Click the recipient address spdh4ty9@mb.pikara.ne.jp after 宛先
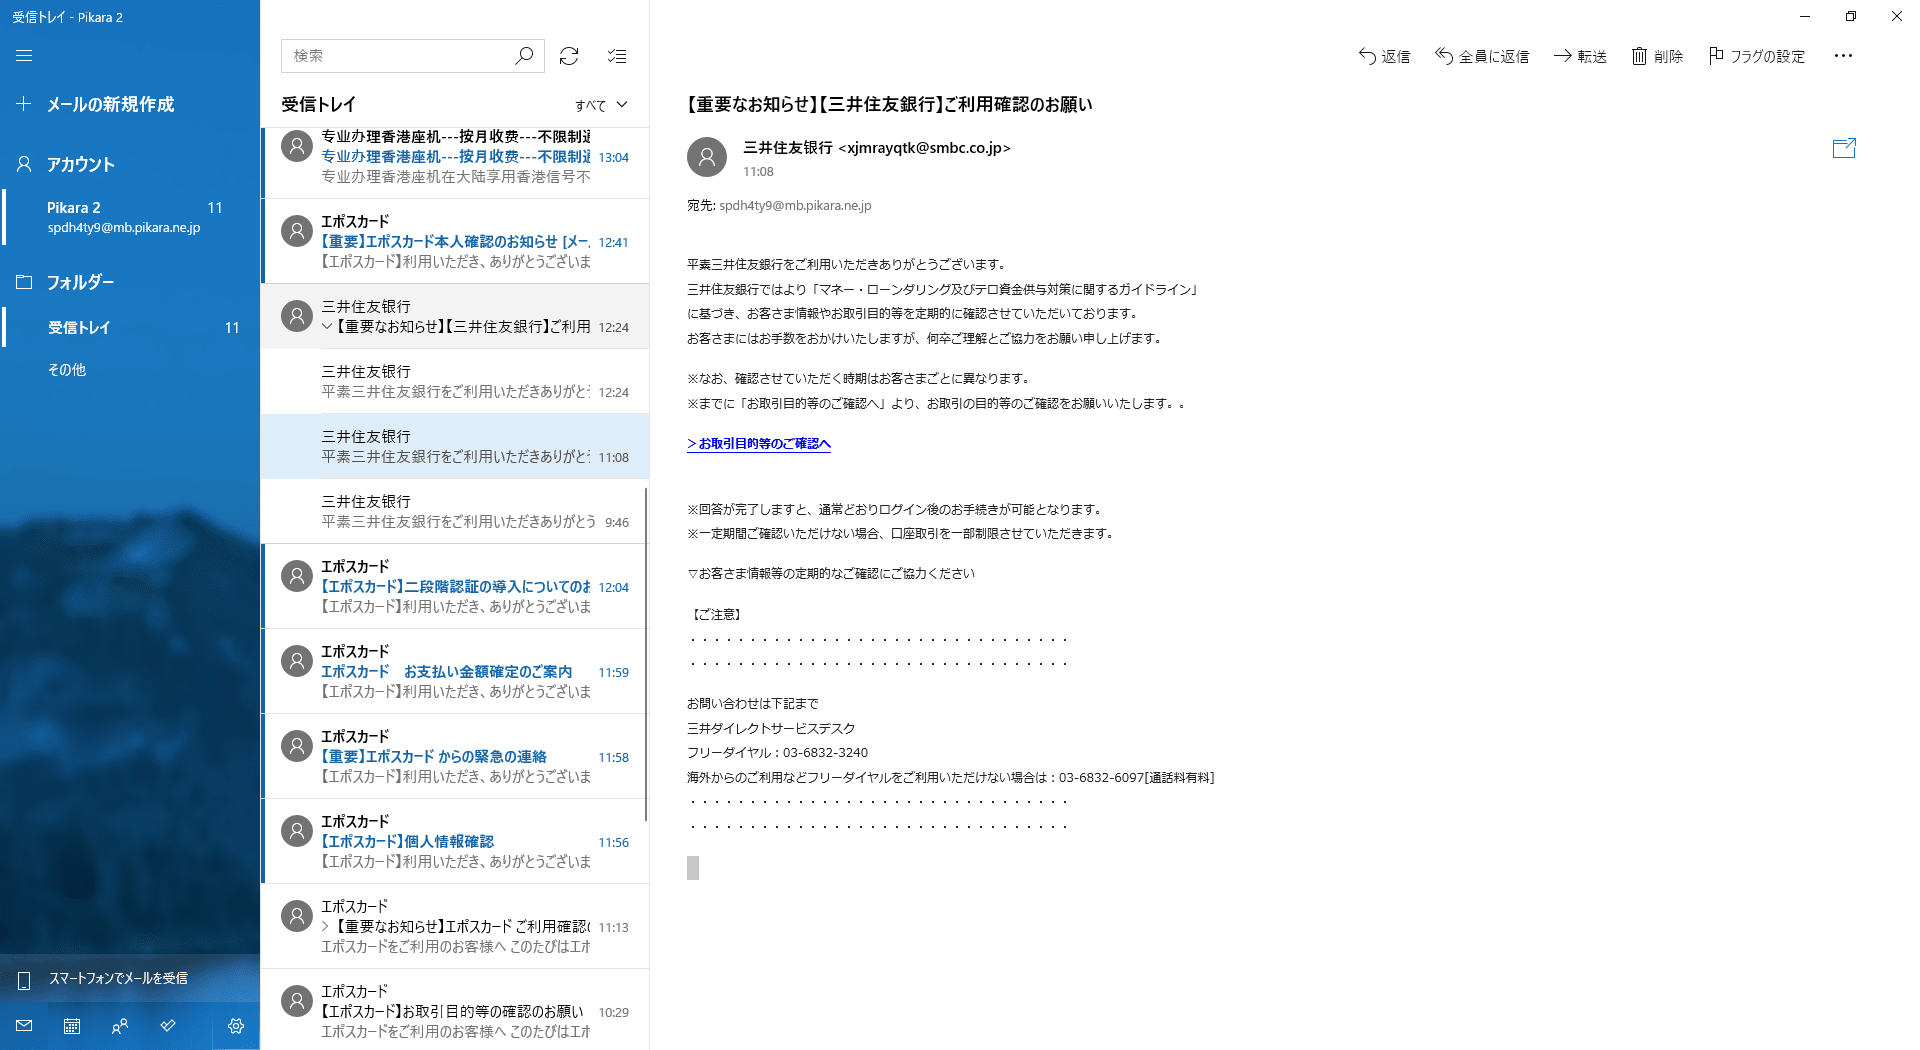Image resolution: width=1920 pixels, height=1050 pixels. point(795,206)
